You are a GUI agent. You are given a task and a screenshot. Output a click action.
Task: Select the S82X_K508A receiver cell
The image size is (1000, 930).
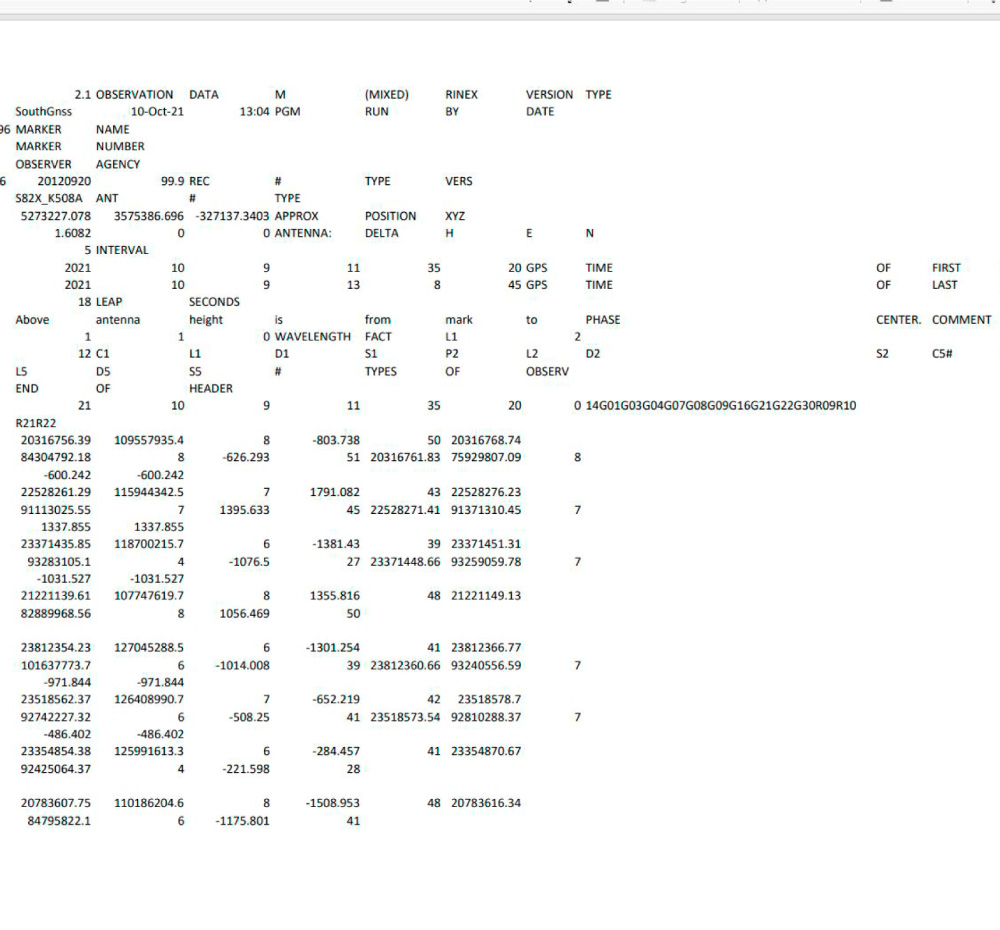tap(51, 199)
